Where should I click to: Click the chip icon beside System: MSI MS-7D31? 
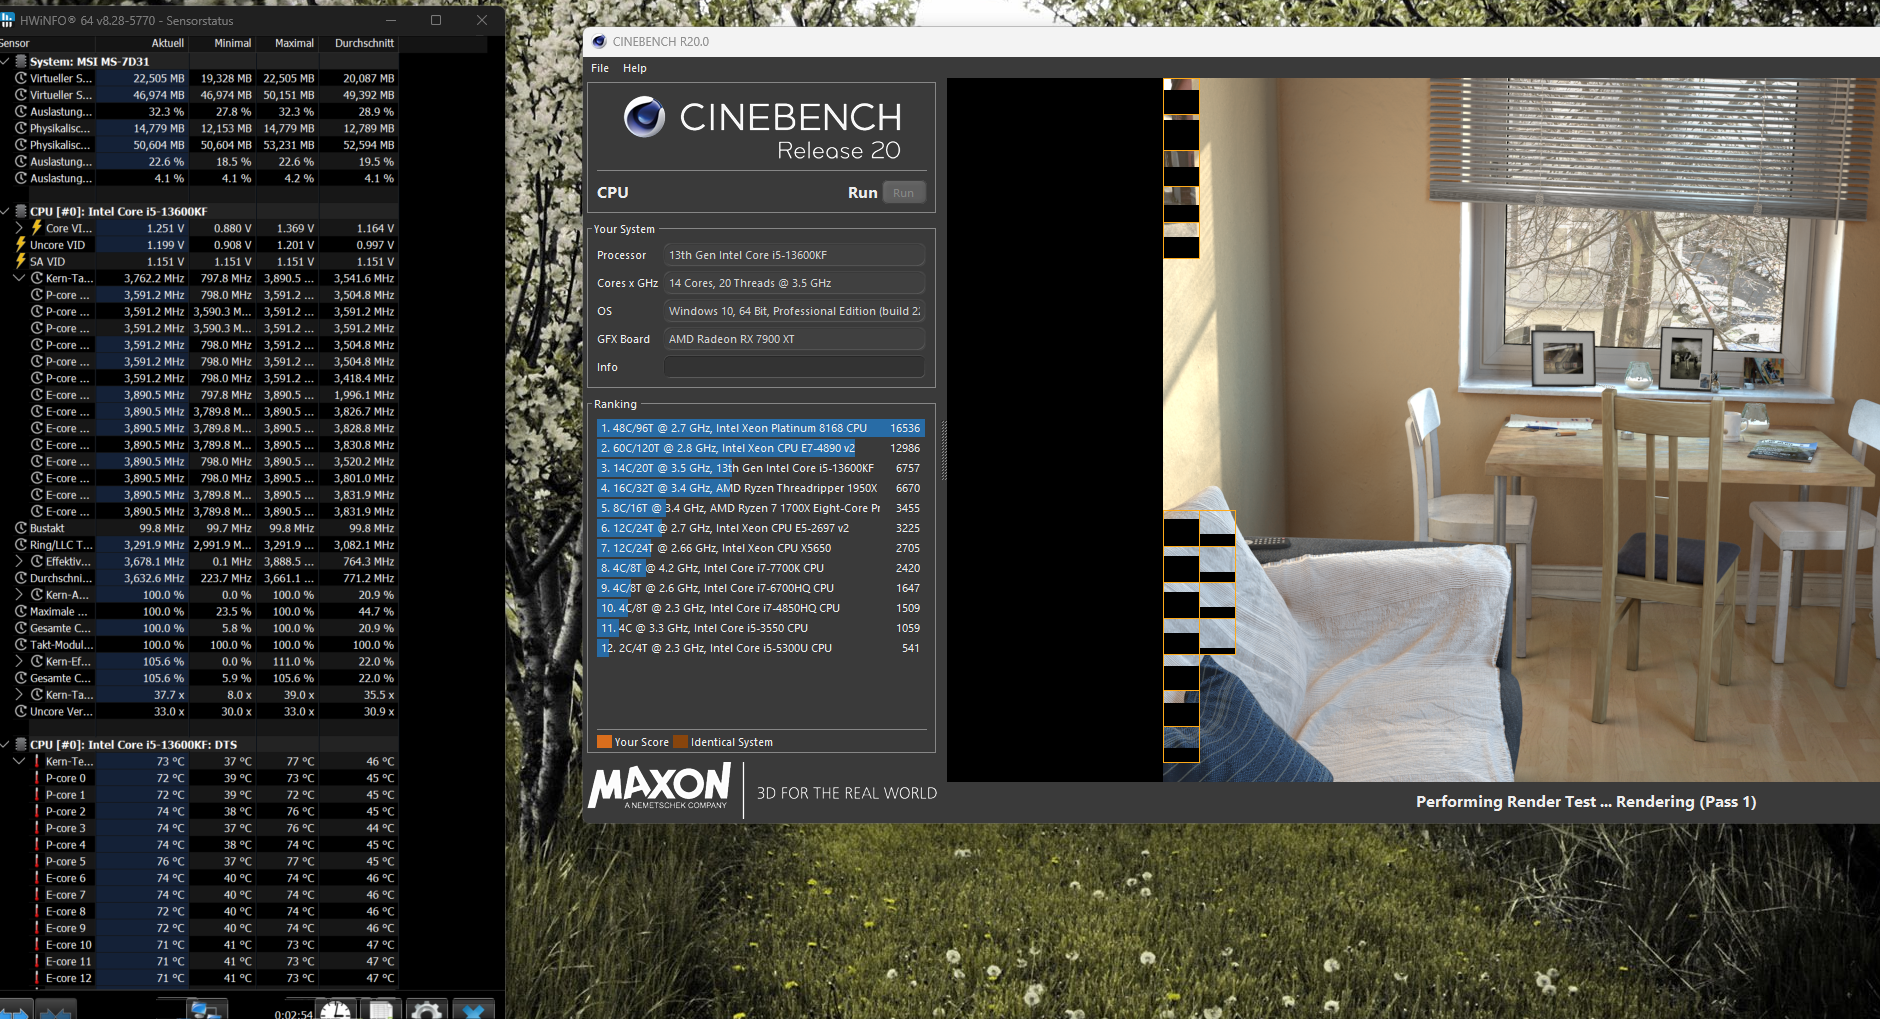(20, 61)
